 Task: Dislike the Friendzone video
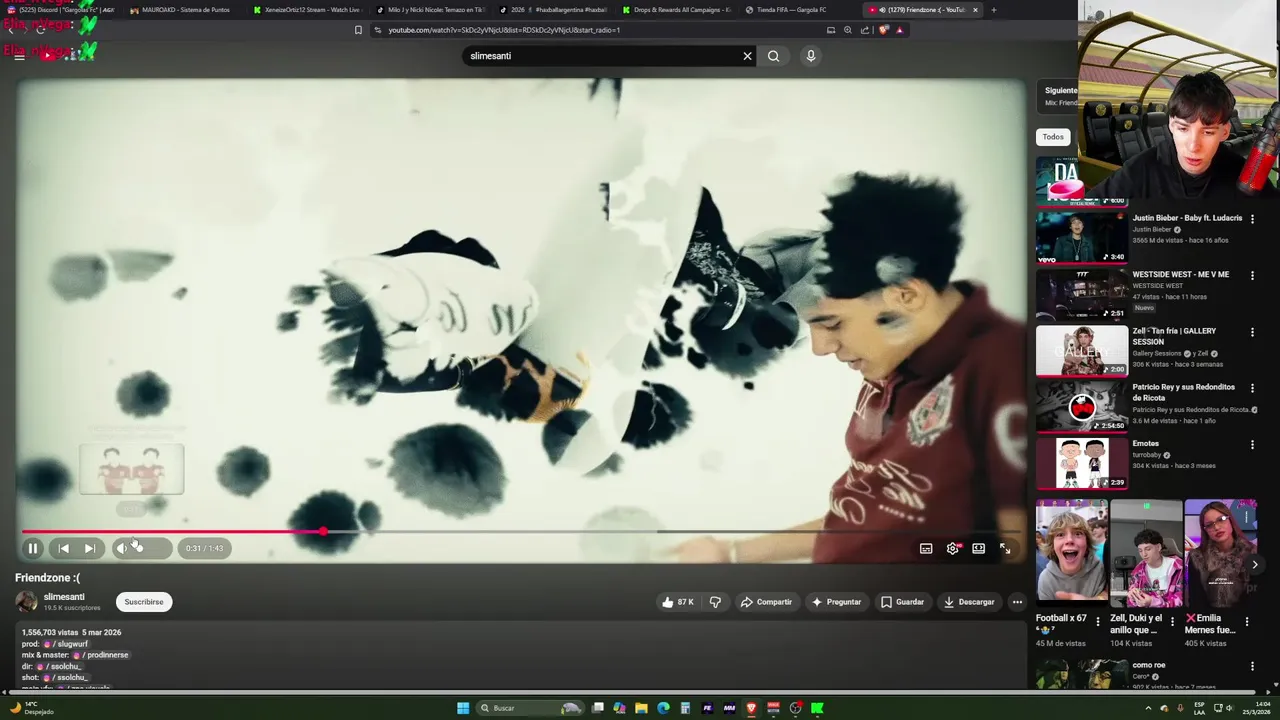point(715,602)
